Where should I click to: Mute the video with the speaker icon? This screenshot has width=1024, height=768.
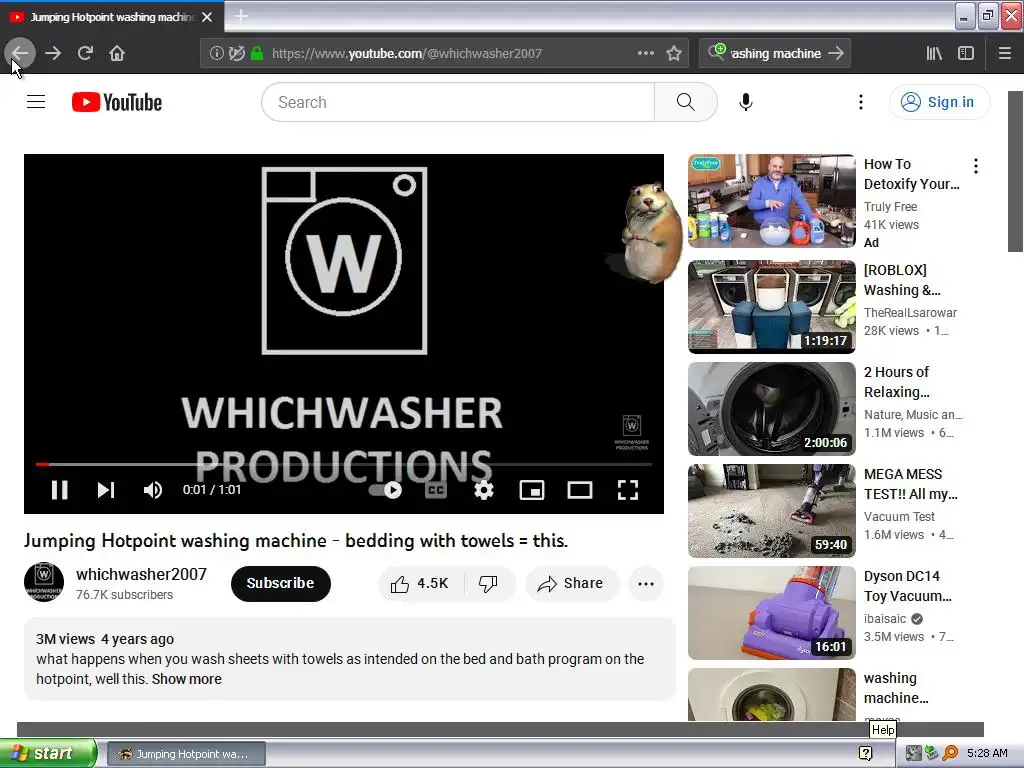[x=152, y=490]
